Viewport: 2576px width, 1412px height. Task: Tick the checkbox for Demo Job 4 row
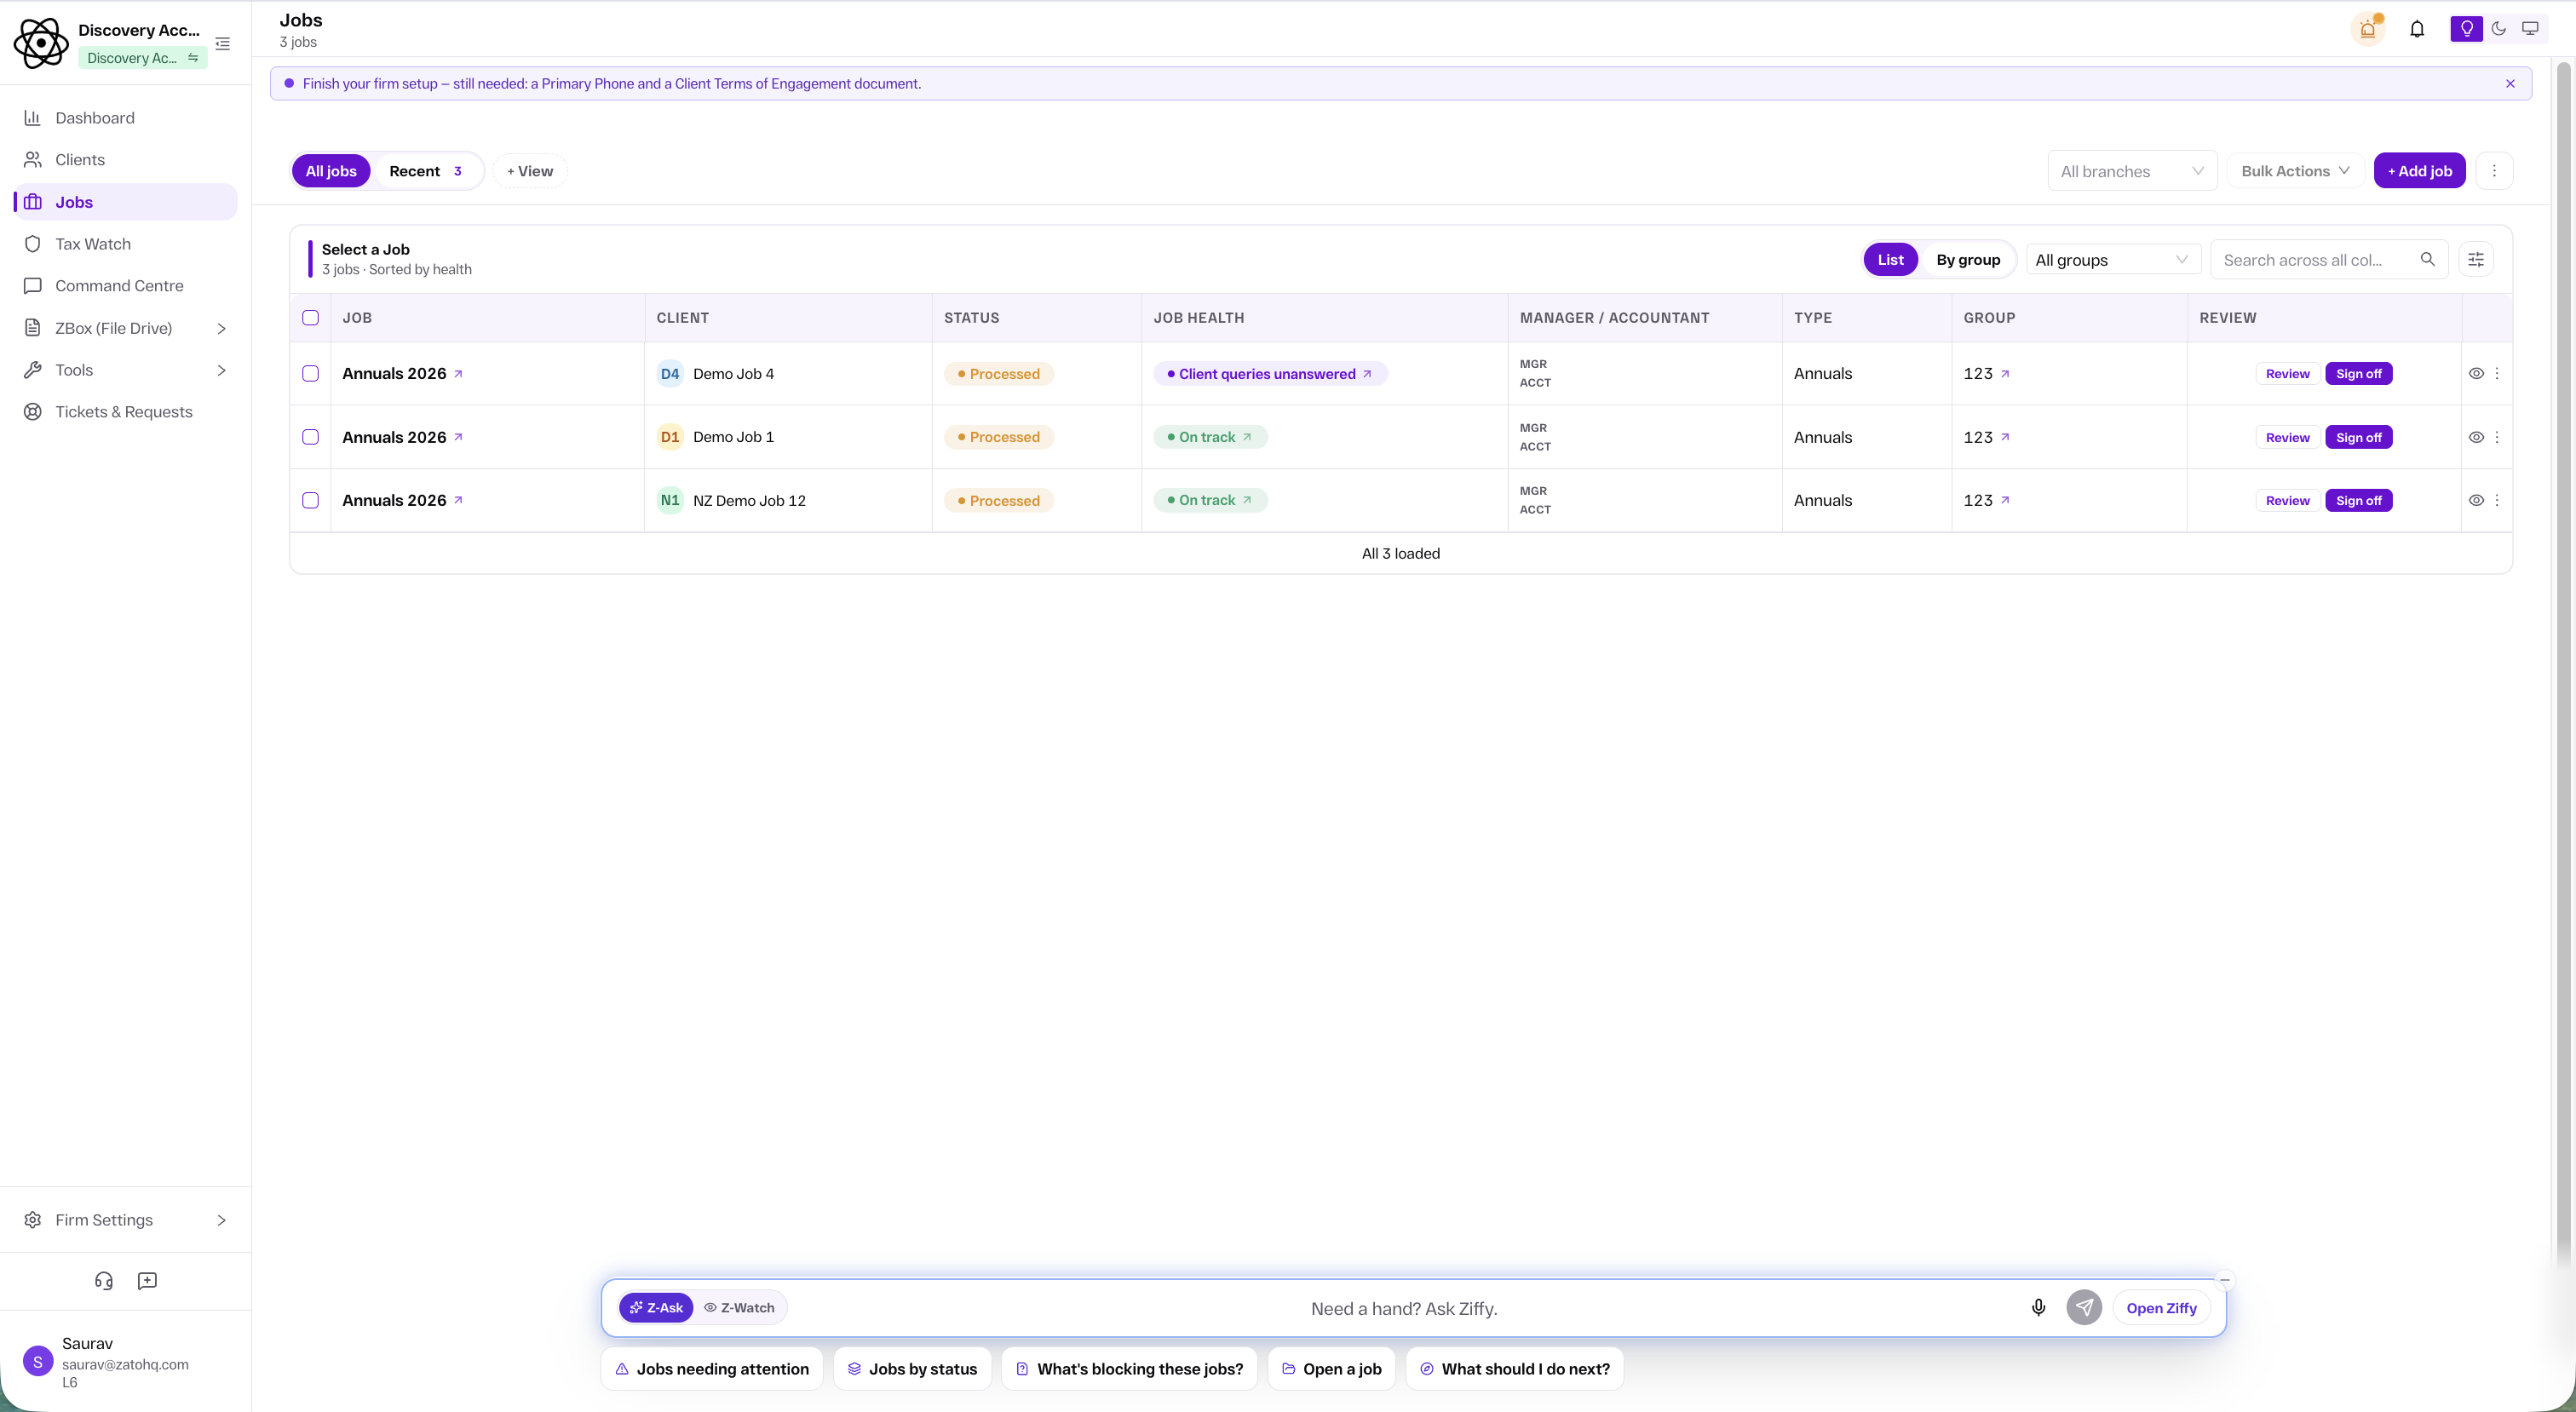pos(311,374)
